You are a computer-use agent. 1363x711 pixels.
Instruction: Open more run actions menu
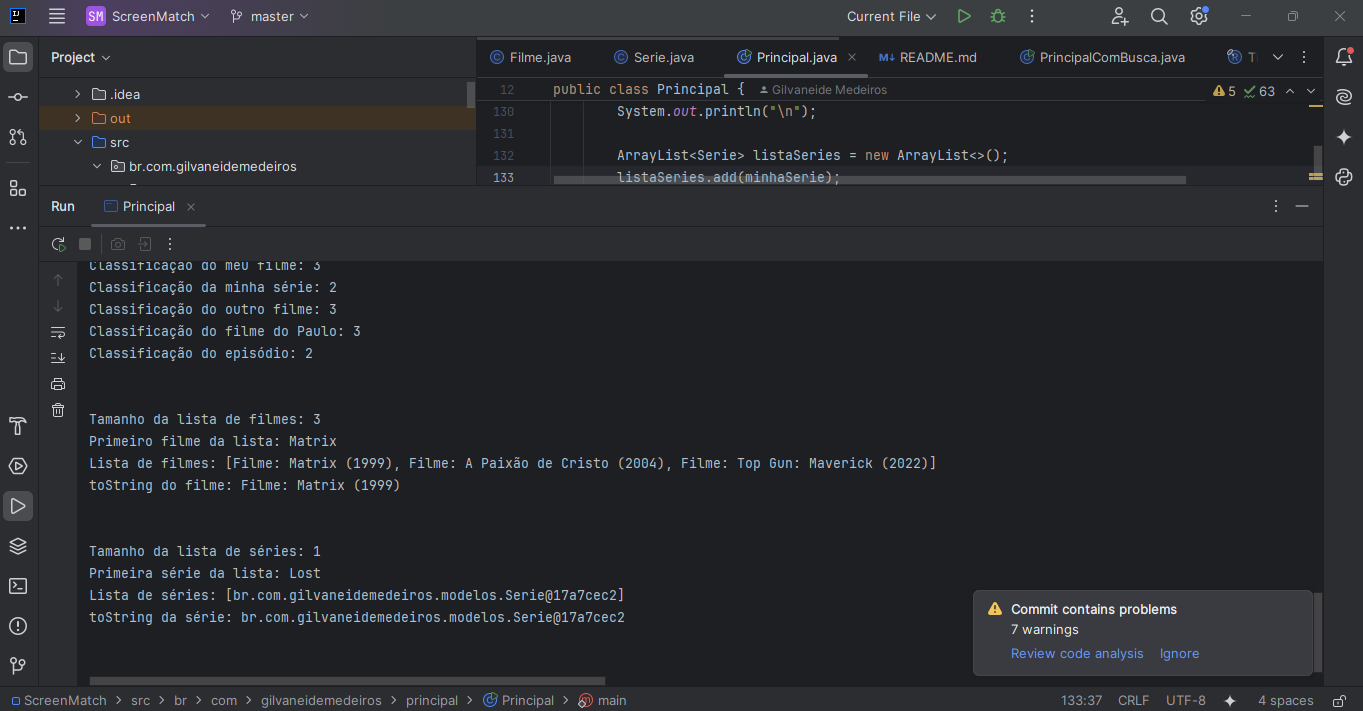[1032, 16]
